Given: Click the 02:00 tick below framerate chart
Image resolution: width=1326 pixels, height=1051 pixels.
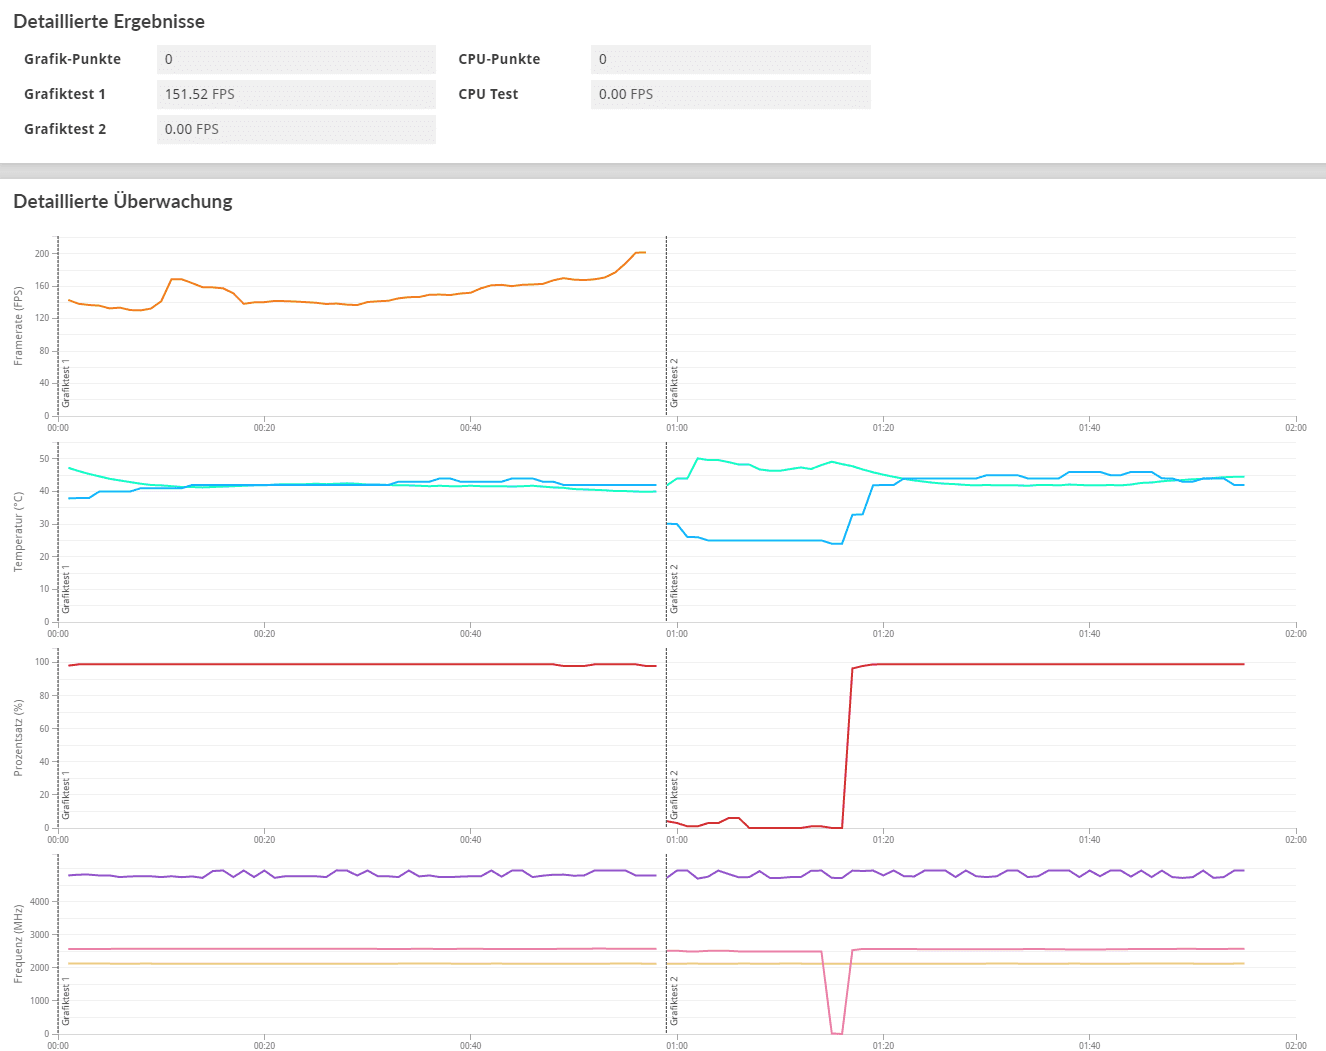Looking at the screenshot, I should 1295,428.
